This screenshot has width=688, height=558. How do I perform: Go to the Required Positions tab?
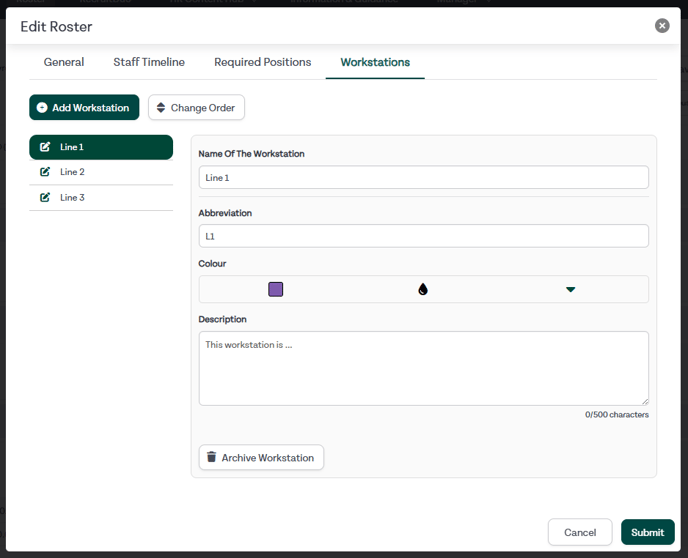(x=262, y=62)
